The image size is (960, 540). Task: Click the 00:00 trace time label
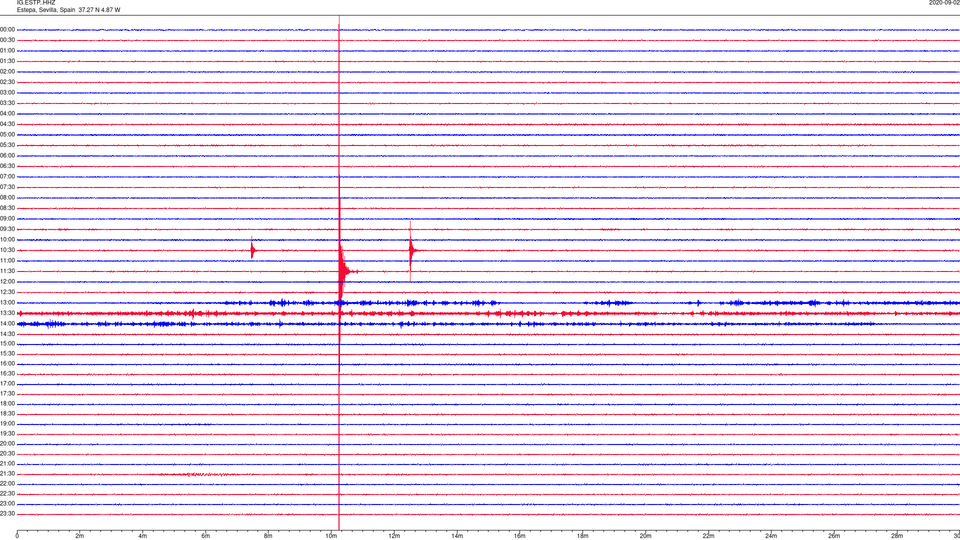pyautogui.click(x=7, y=29)
